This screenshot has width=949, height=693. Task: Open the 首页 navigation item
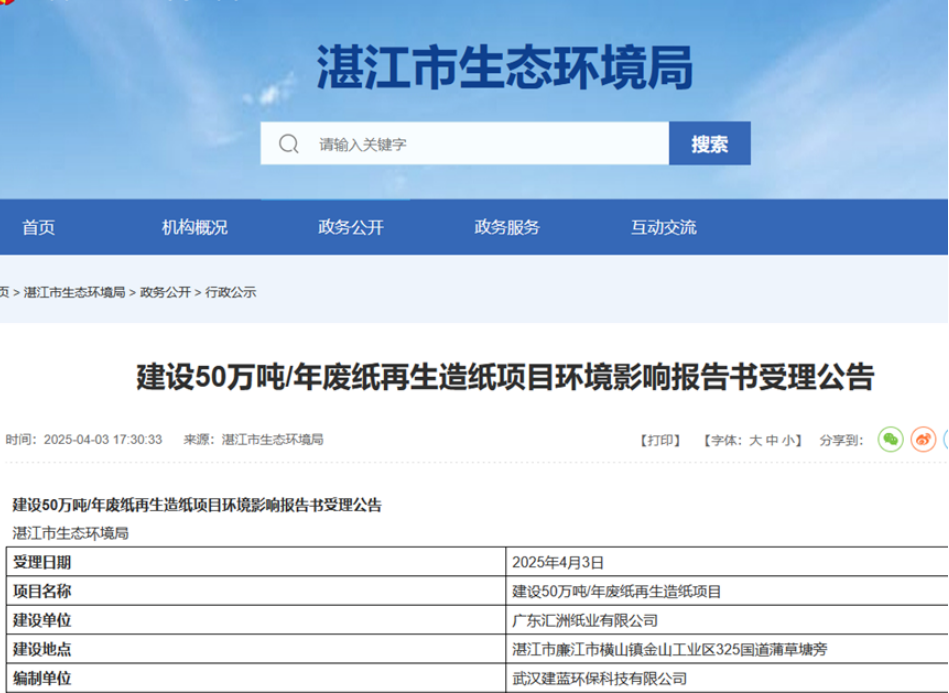pos(39,227)
